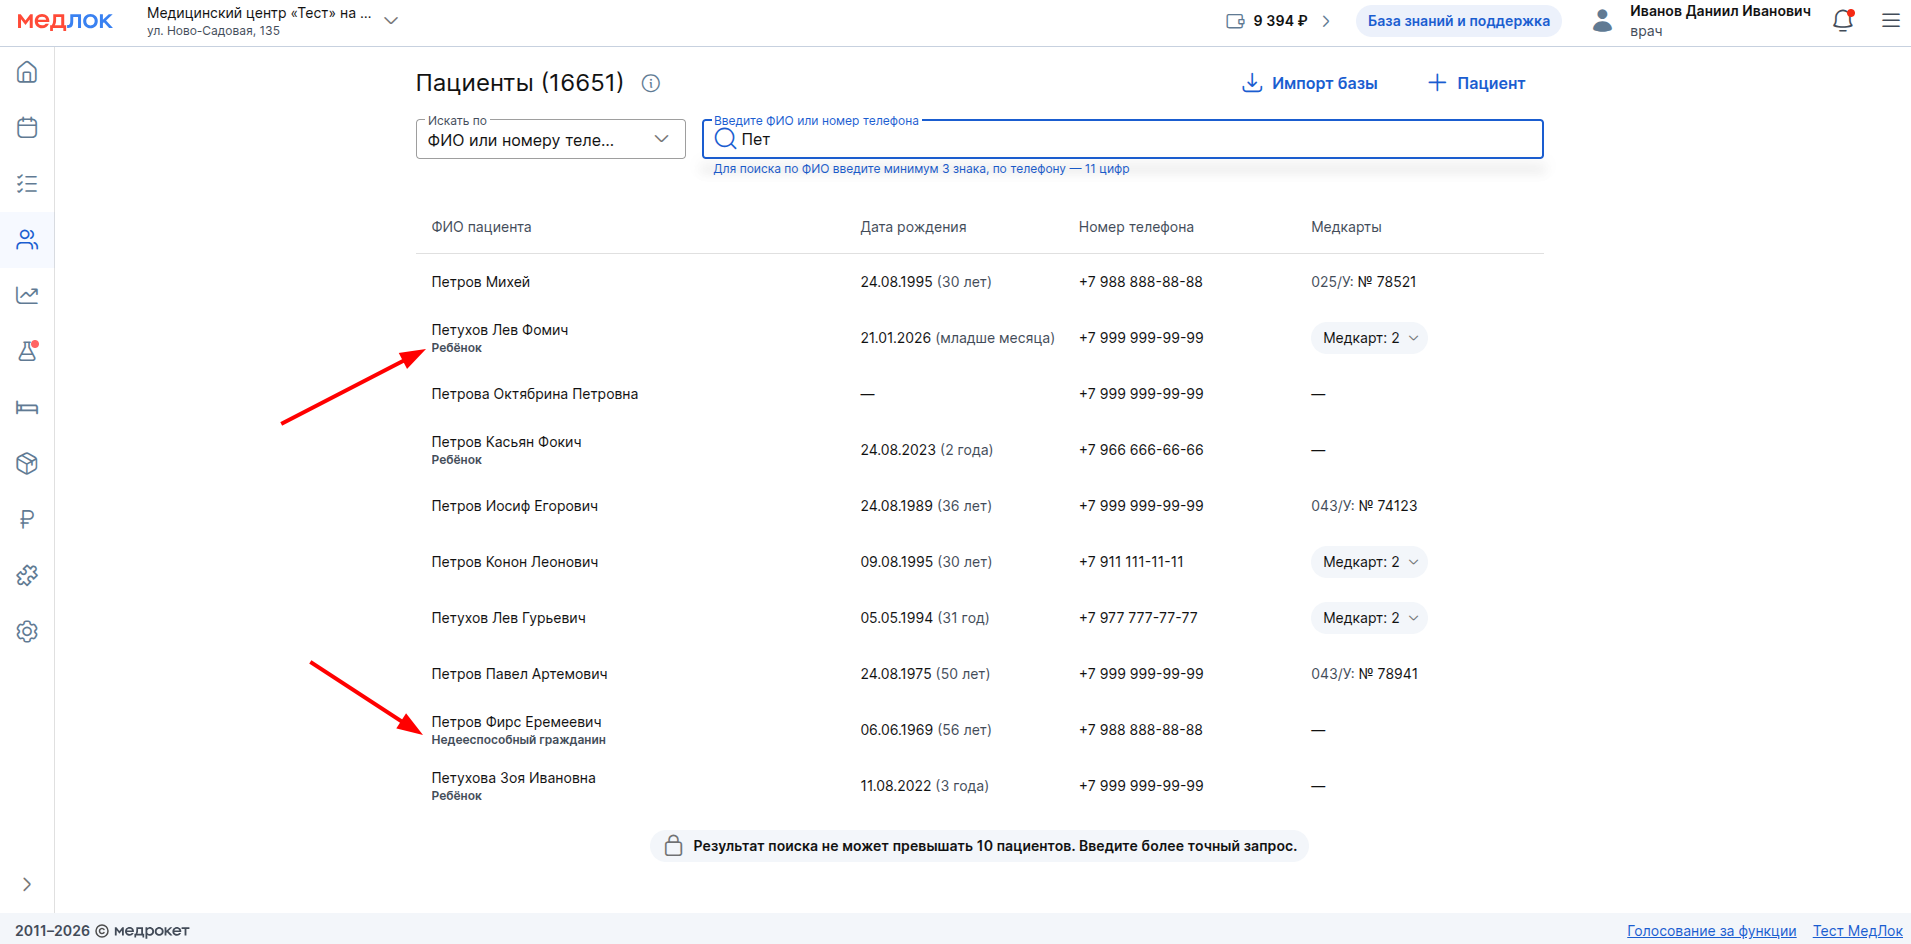Click the 'Импорт базы' button
This screenshot has width=1911, height=944.
(1309, 83)
